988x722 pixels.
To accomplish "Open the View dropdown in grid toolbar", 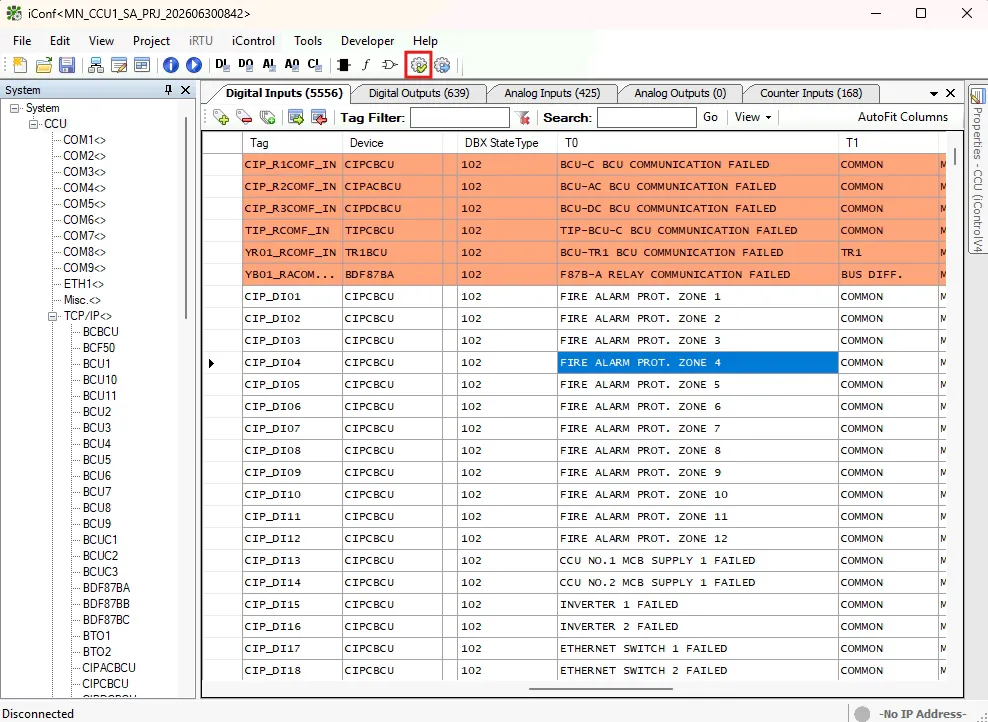I will 753,117.
